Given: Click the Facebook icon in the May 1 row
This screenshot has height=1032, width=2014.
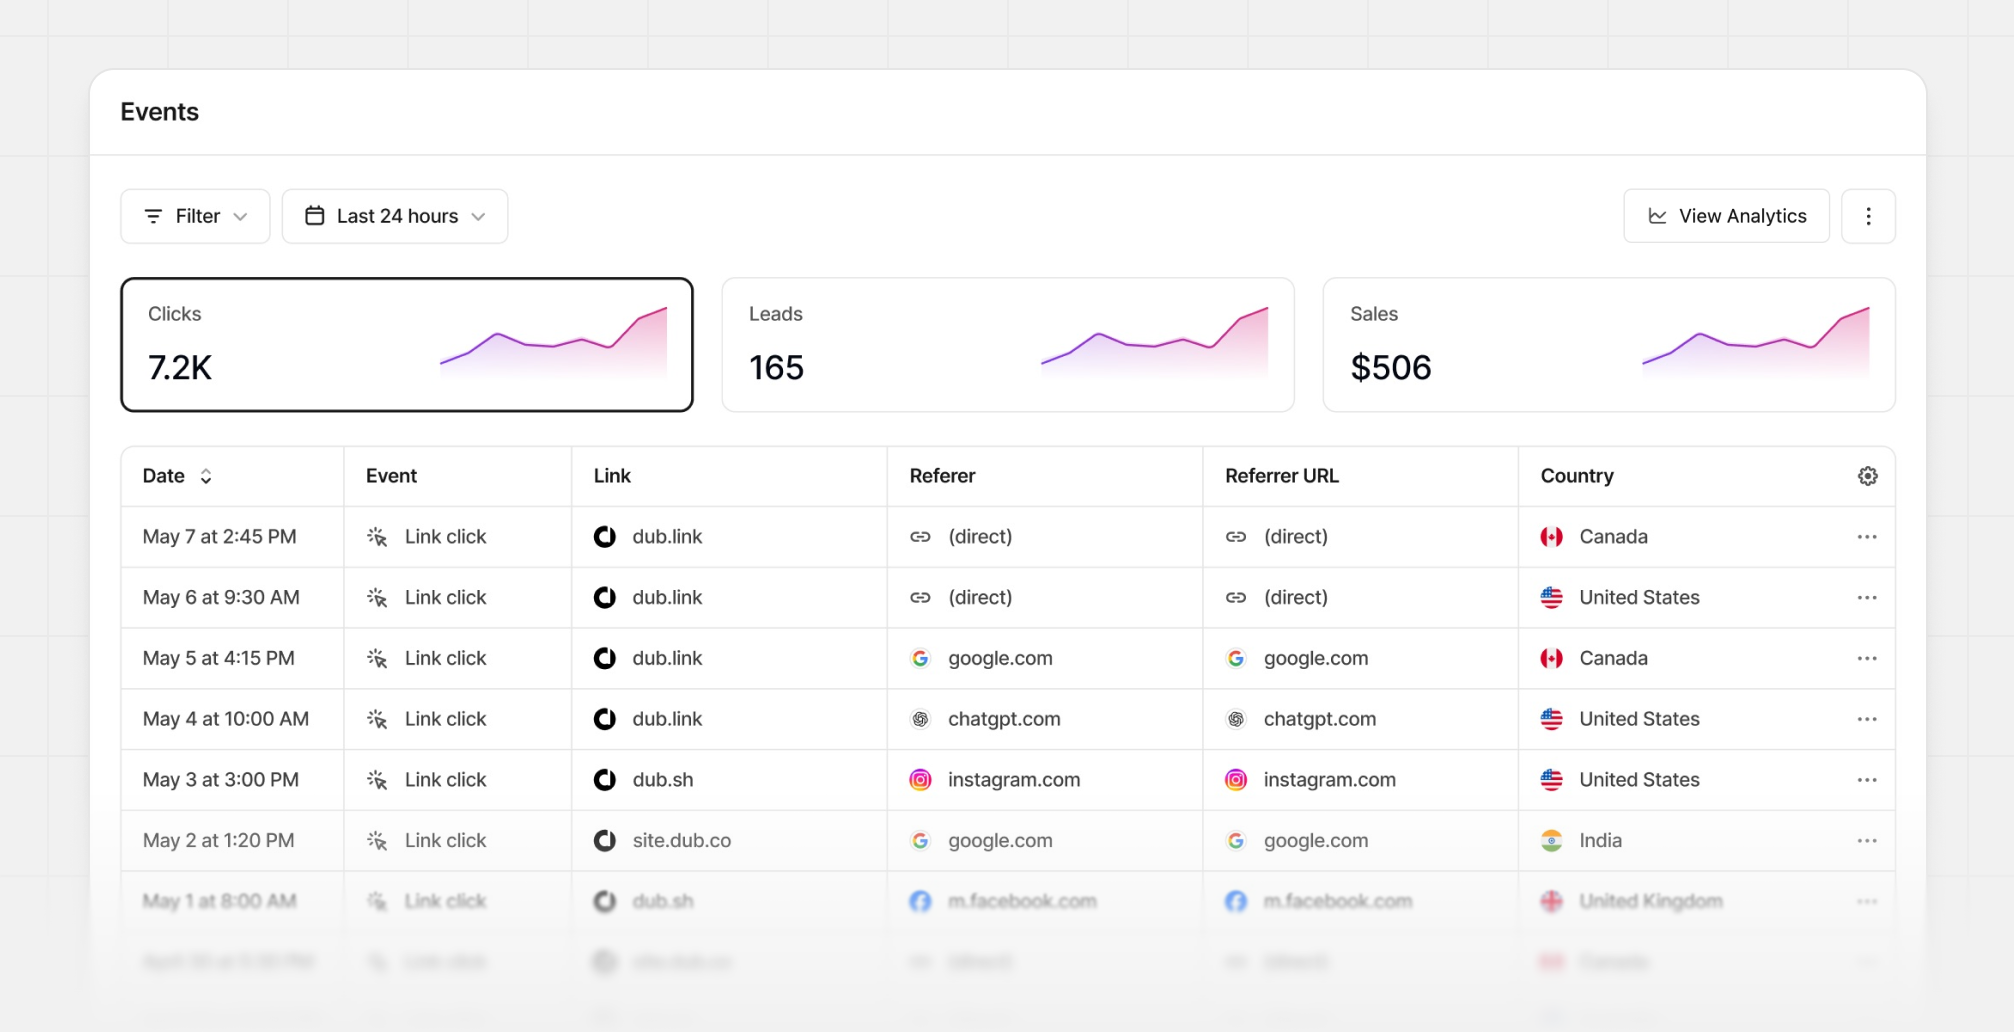Looking at the screenshot, I should pyautogui.click(x=921, y=901).
